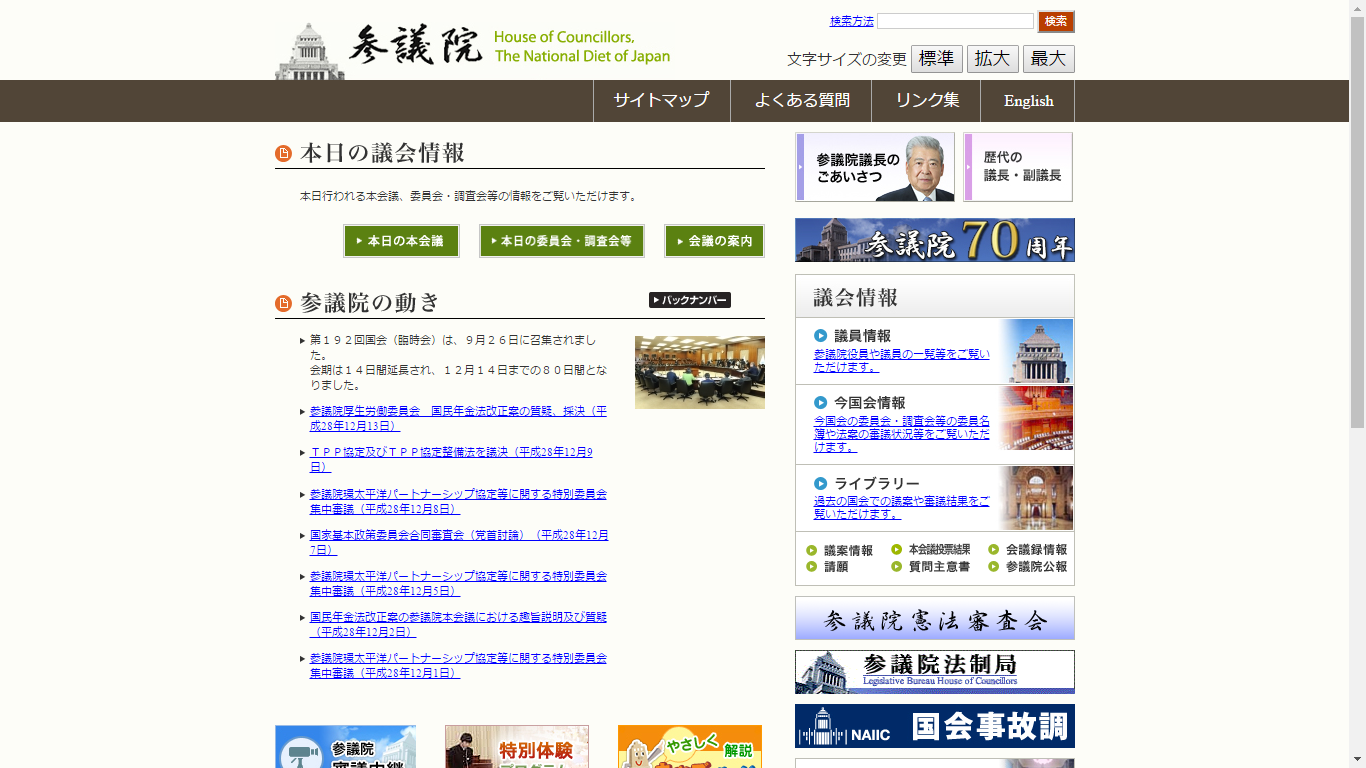
Task: Click the Diet building thumbnail beside 議員情報
Action: pyautogui.click(x=1038, y=351)
